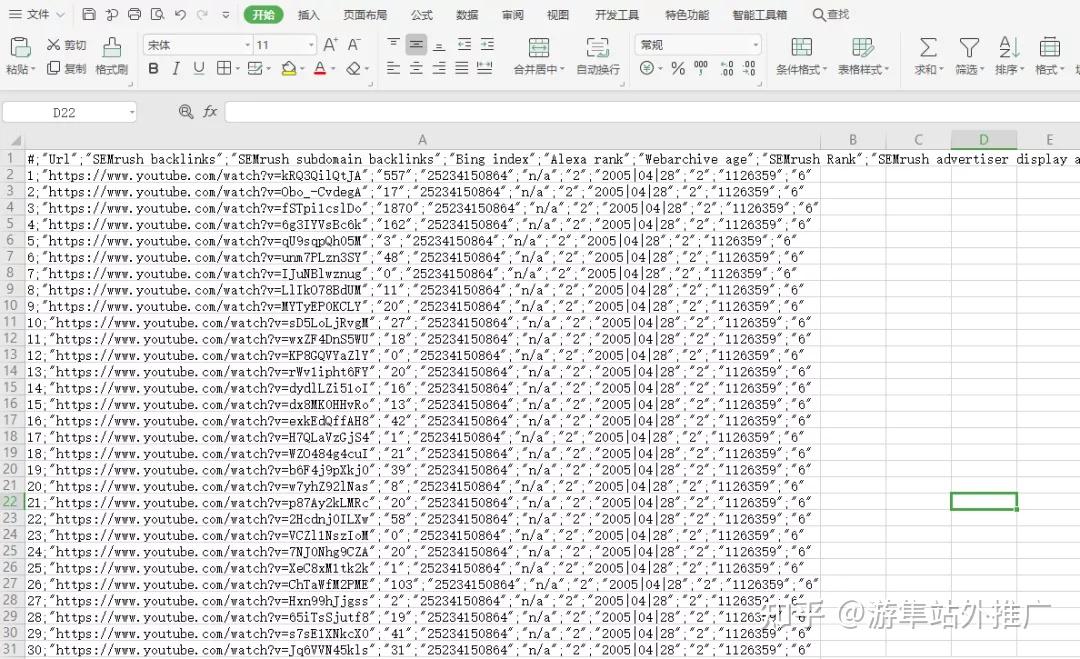Apply yellow fill color bucket
The height and width of the screenshot is (659, 1080).
click(289, 68)
